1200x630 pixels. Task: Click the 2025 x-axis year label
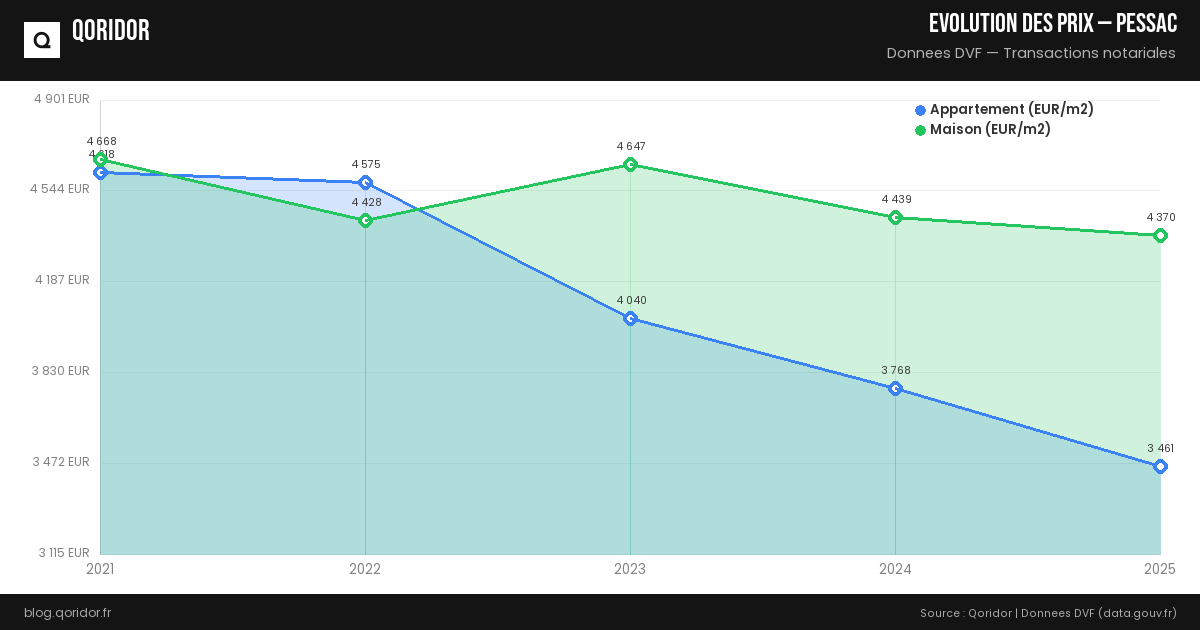1159,569
